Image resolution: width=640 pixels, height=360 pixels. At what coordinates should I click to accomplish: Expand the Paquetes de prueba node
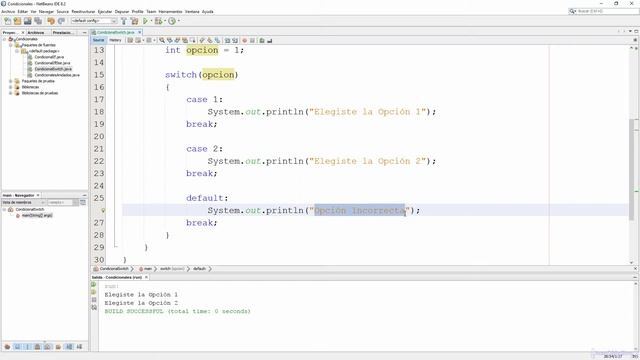[x=11, y=81]
